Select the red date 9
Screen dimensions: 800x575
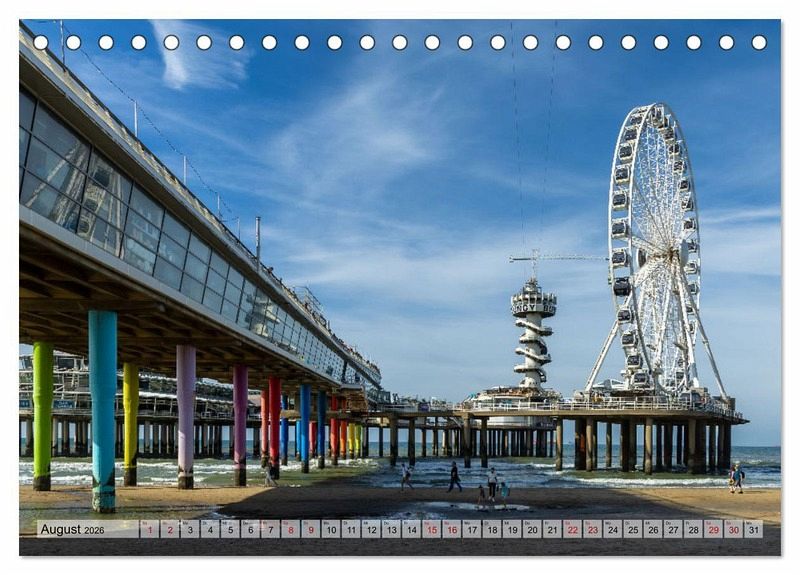[x=311, y=529]
